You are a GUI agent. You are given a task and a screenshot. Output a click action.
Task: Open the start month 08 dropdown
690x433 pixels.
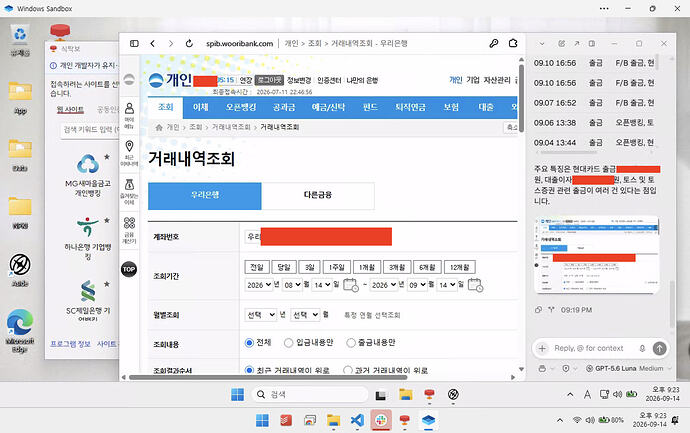pyautogui.click(x=292, y=285)
